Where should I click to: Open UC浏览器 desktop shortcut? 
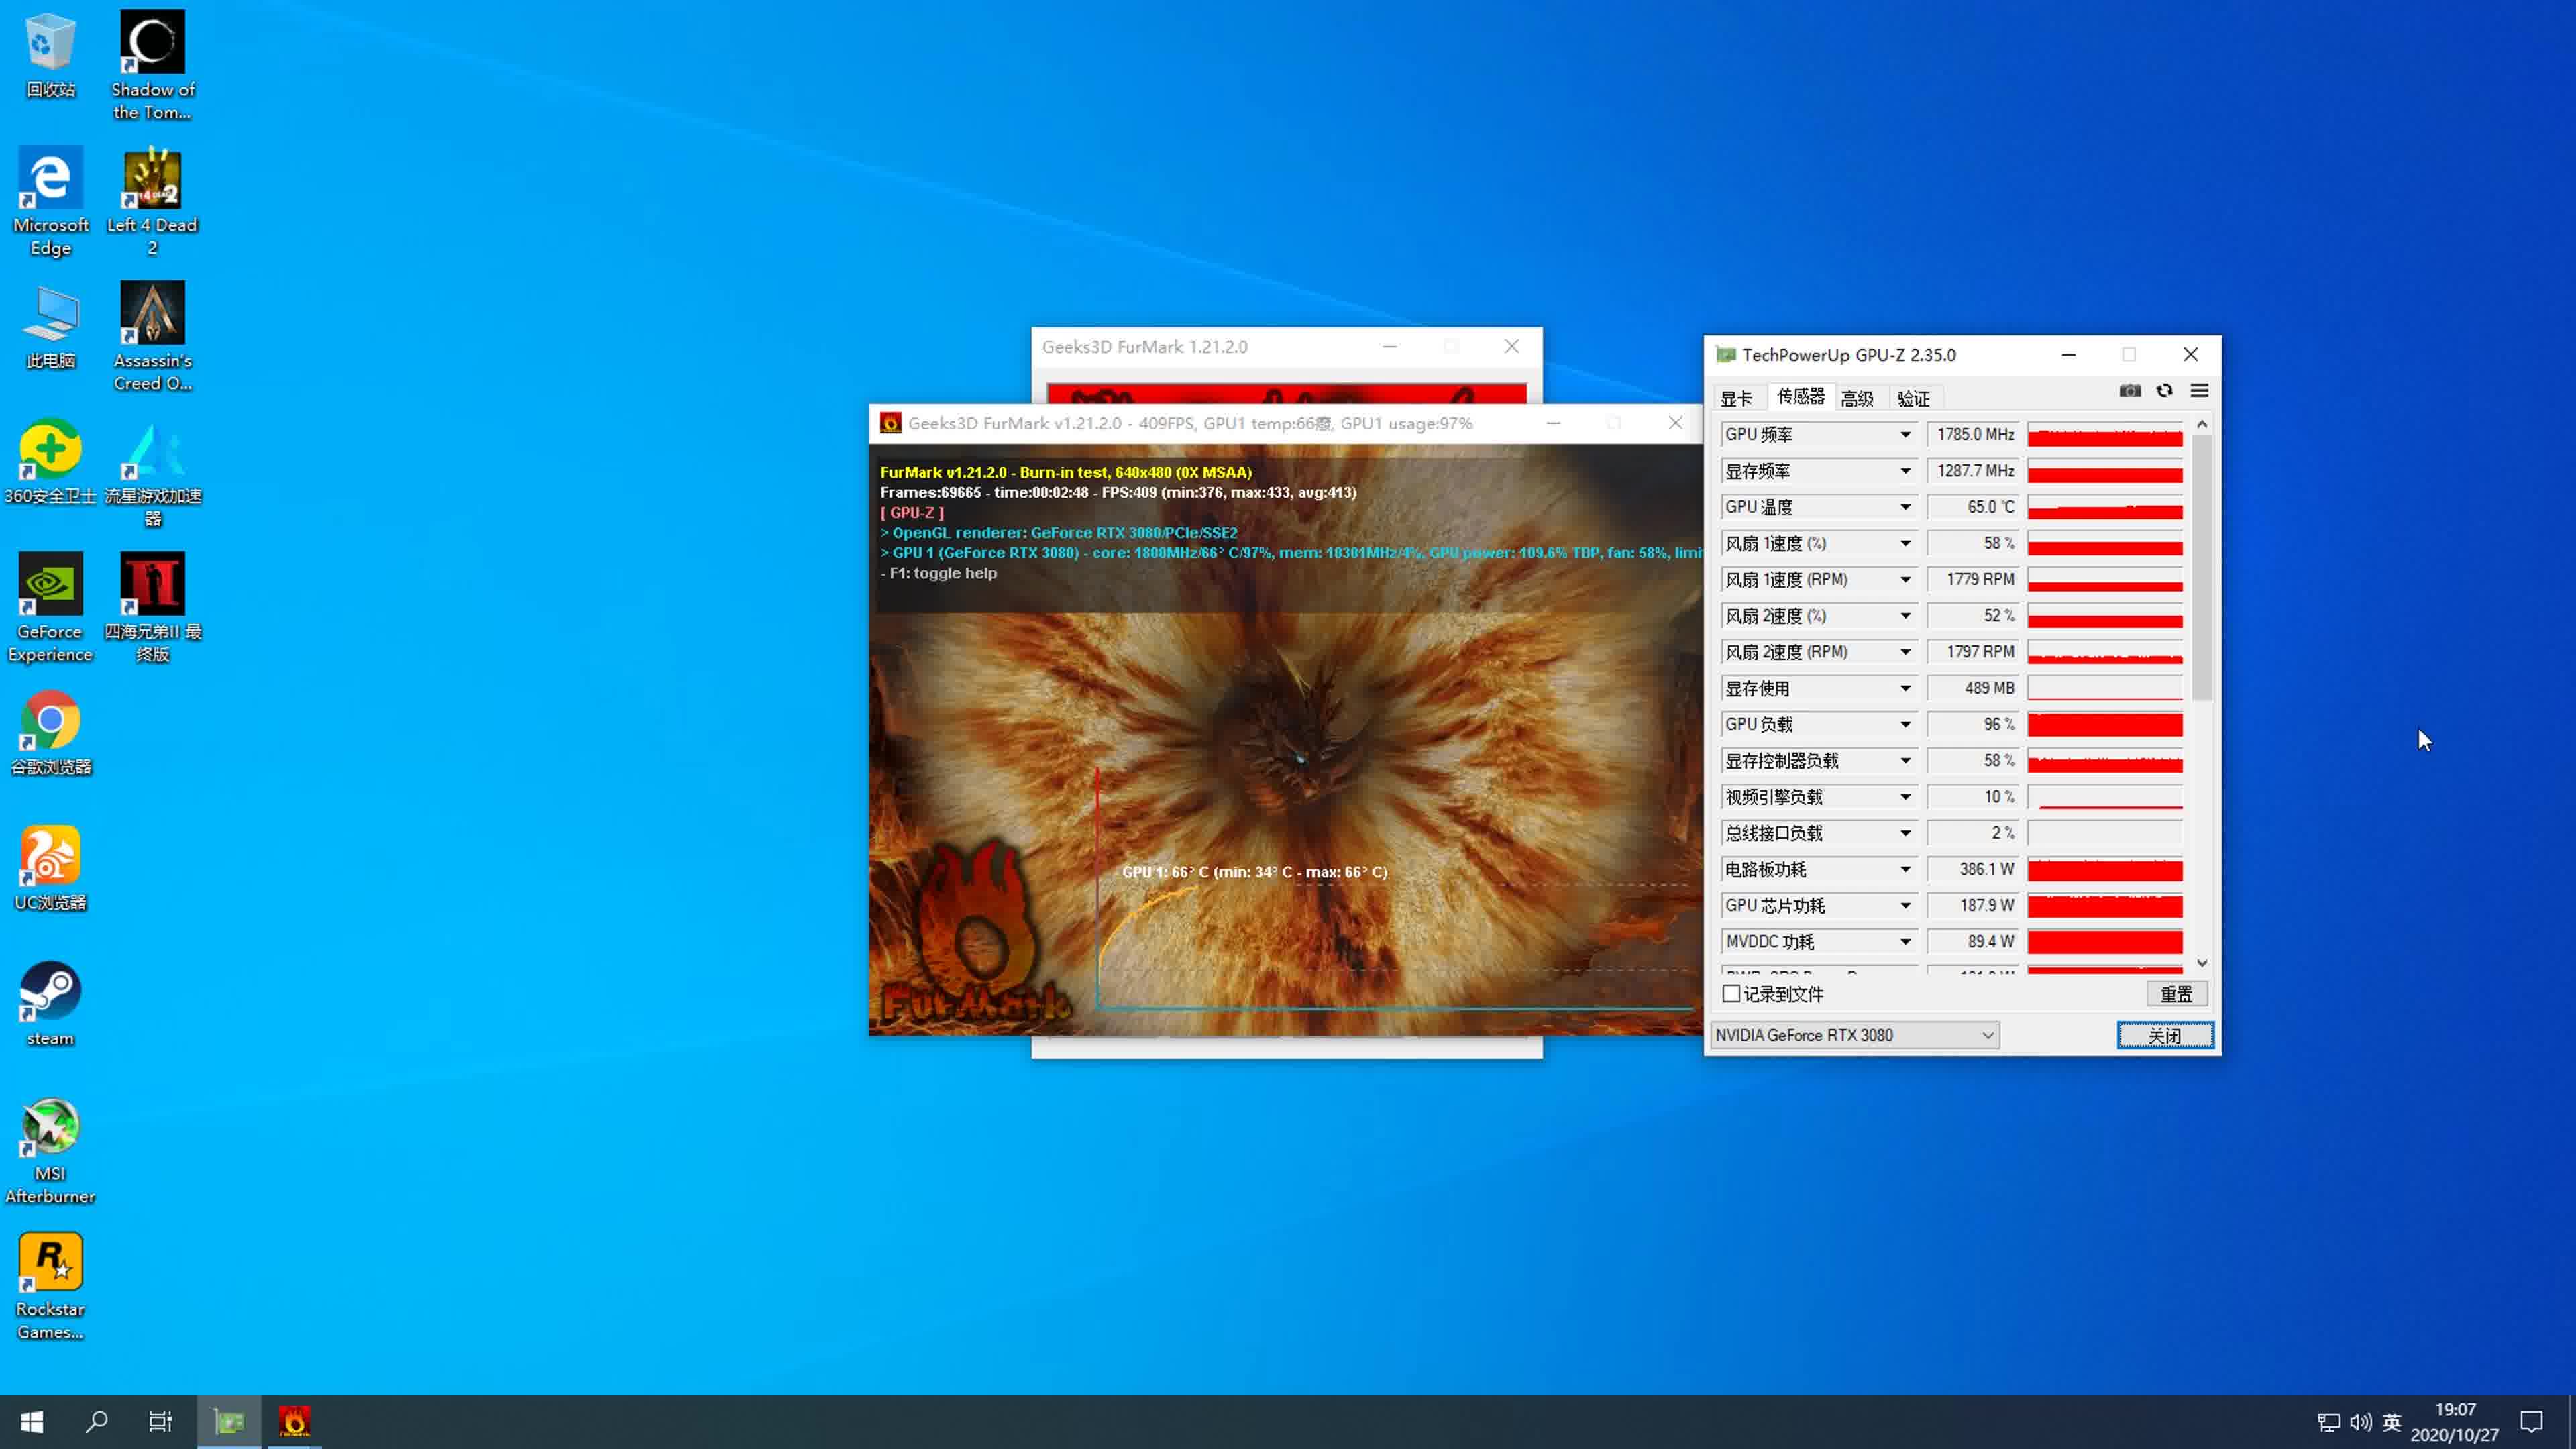[x=50, y=868]
